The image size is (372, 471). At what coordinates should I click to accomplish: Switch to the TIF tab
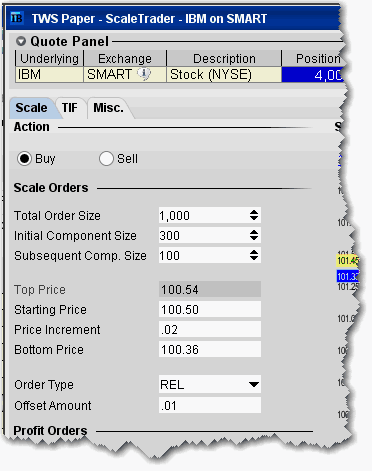(70, 108)
